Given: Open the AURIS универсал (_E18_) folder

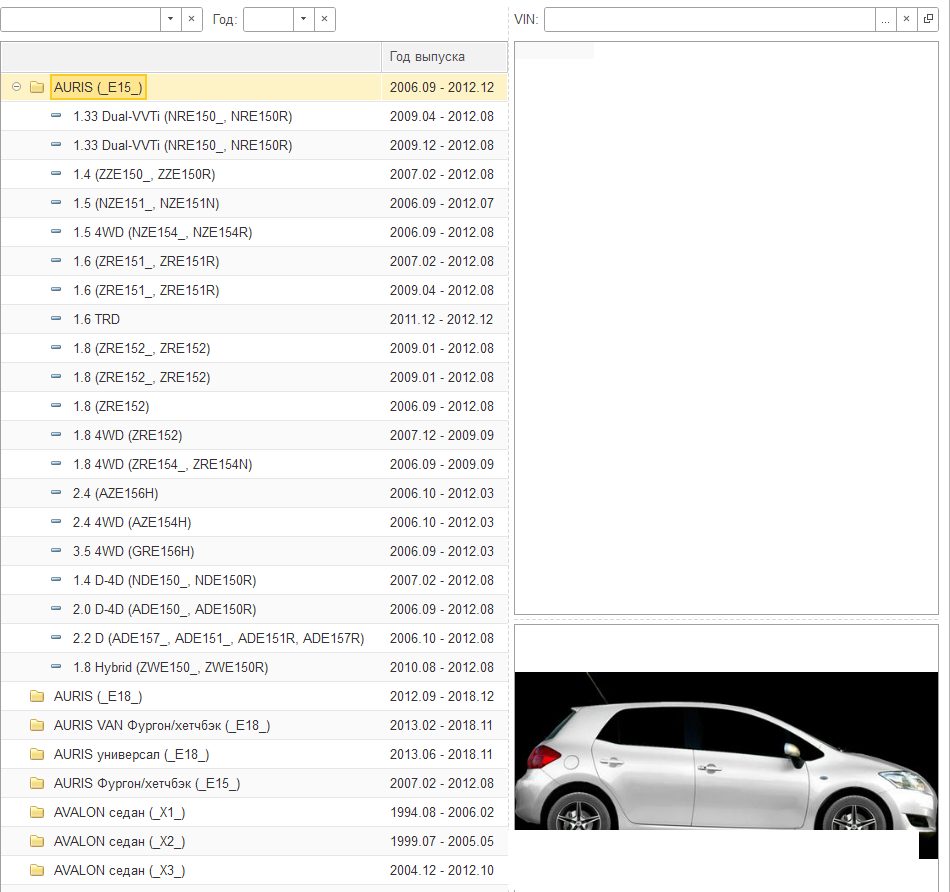Looking at the screenshot, I should (x=37, y=754).
